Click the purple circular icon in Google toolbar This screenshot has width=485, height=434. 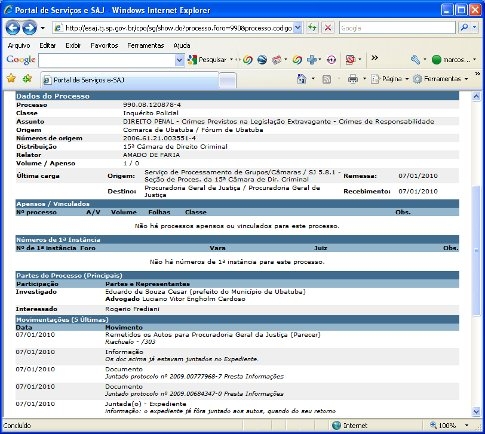tap(331, 60)
